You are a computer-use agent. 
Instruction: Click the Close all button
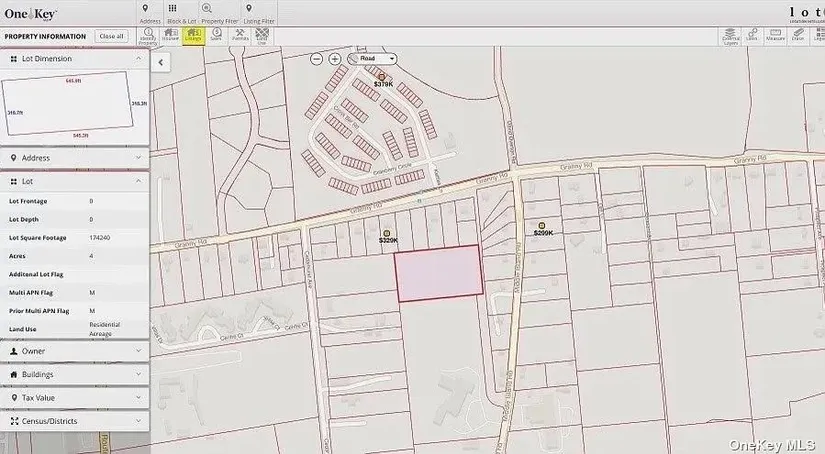point(111,36)
